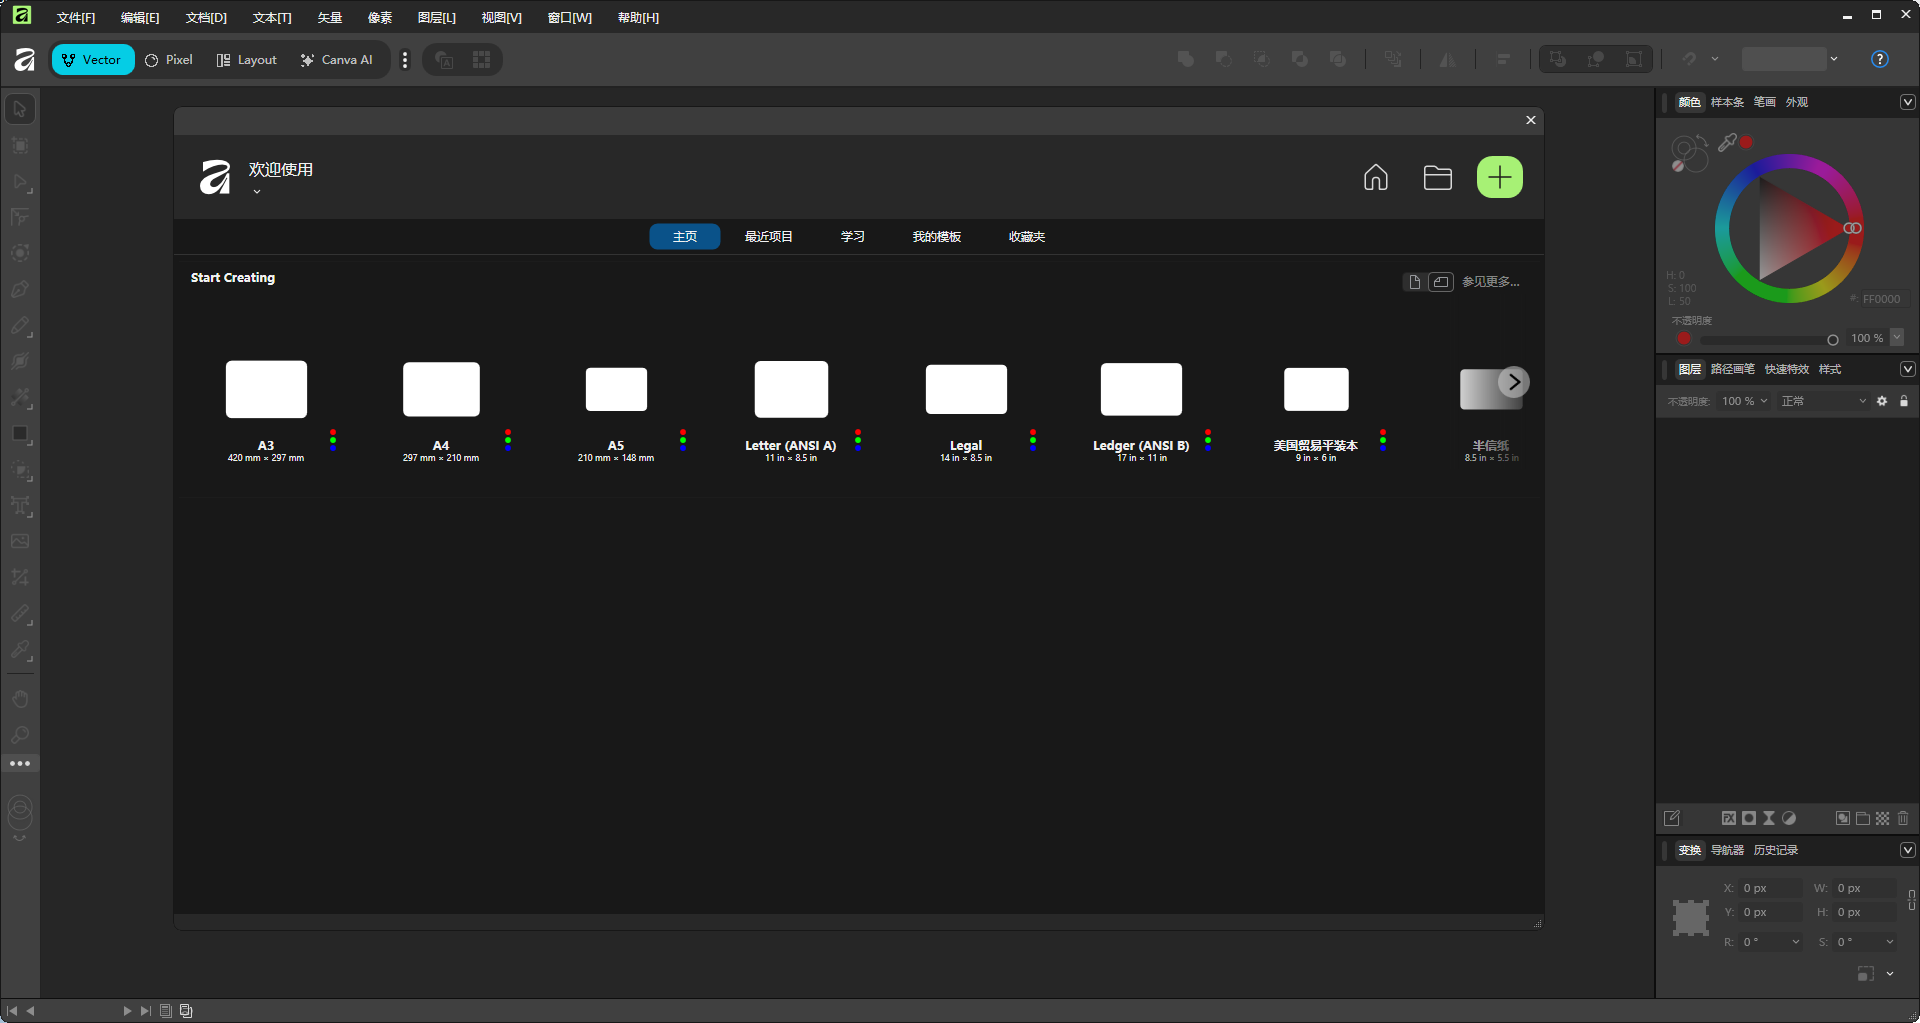Open the 文件[F] menu
The image size is (1920, 1023).
[x=76, y=17]
